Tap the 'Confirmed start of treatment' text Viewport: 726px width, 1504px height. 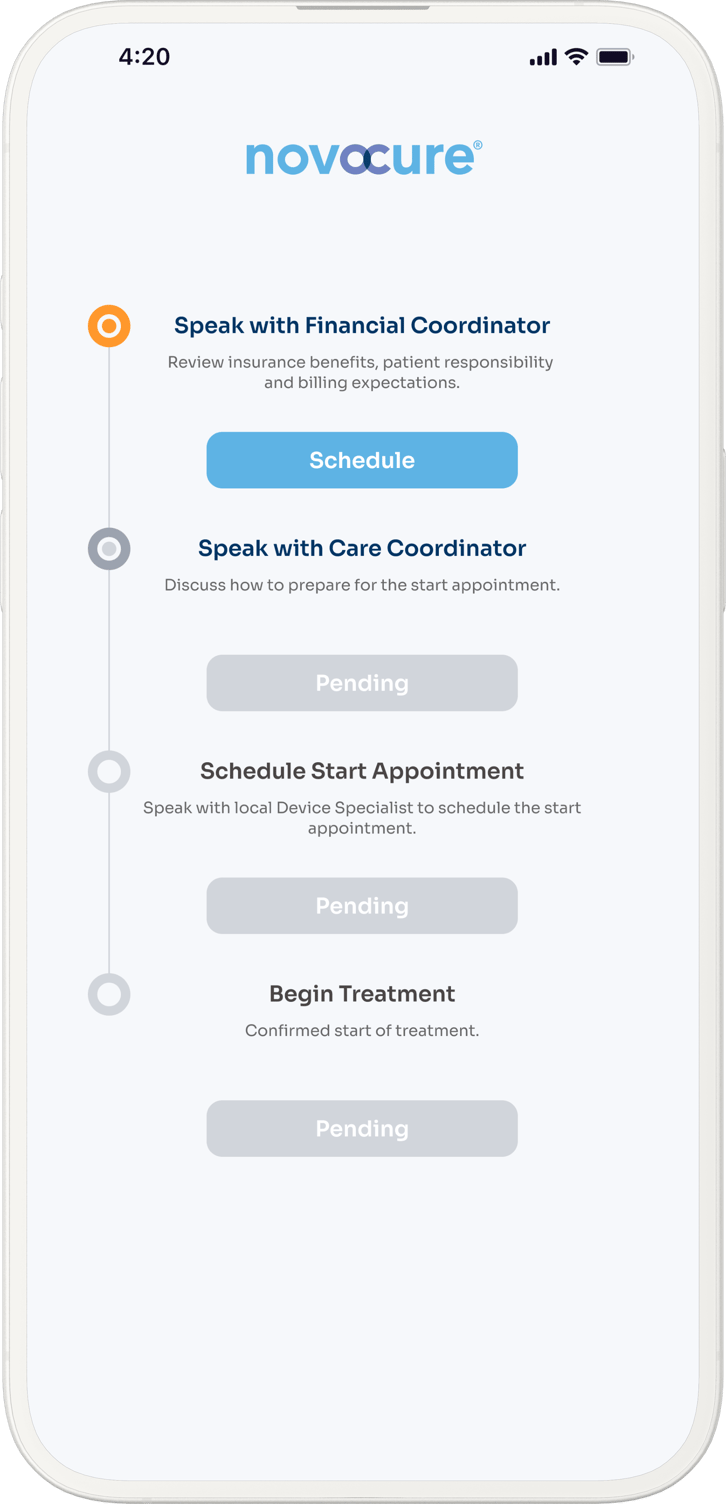point(362,1031)
